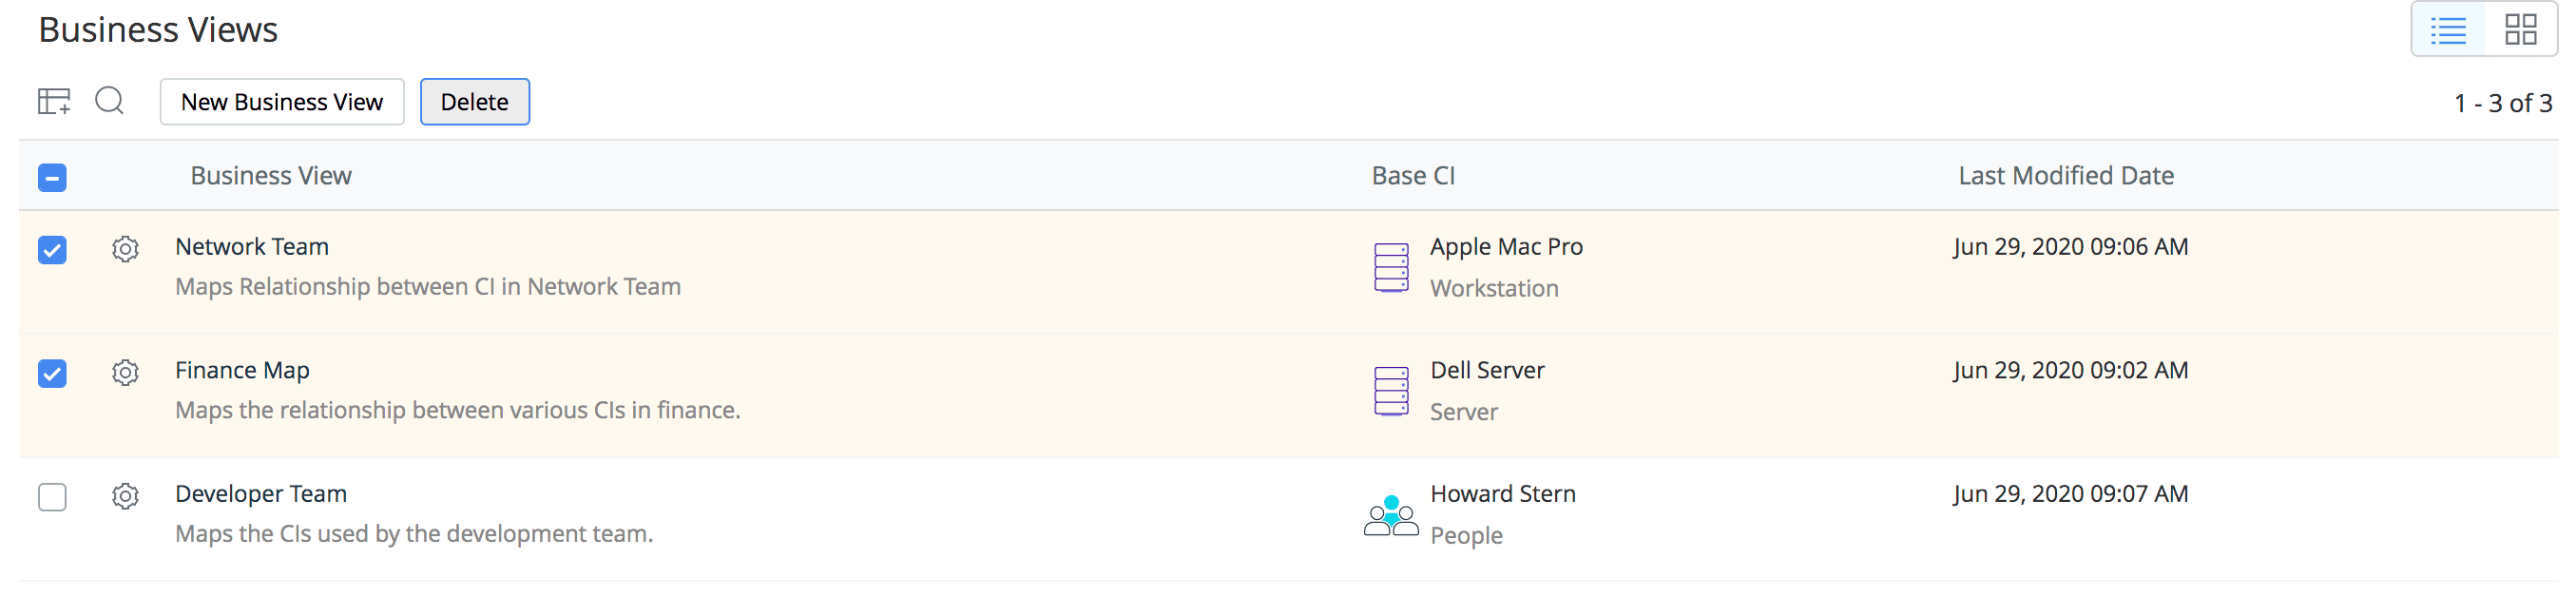Open the Finance Map business view
Viewport: 2576px width, 597px height.
[242, 371]
